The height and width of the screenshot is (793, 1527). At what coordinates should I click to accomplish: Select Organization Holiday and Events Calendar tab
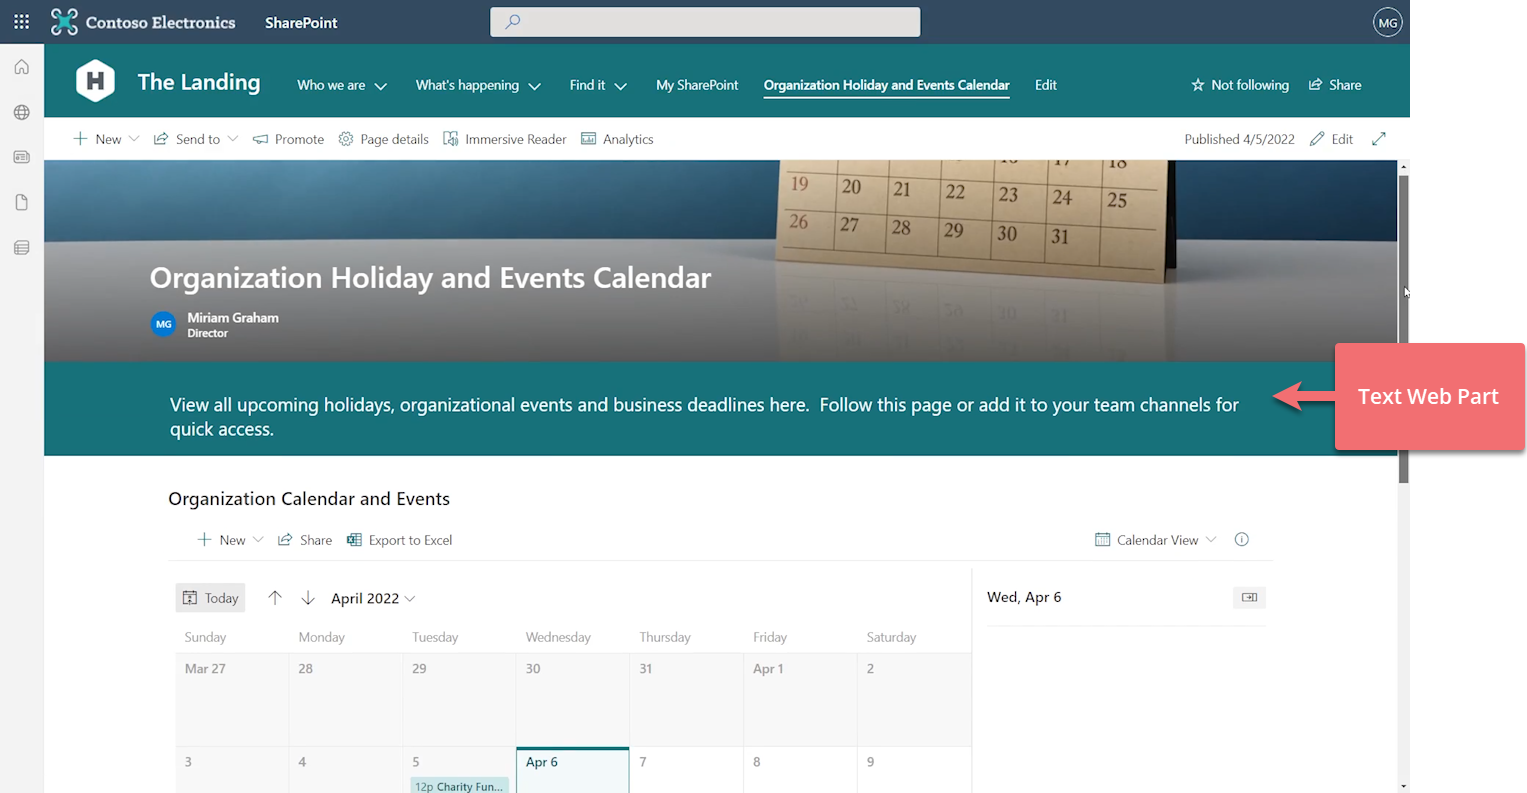click(x=886, y=85)
